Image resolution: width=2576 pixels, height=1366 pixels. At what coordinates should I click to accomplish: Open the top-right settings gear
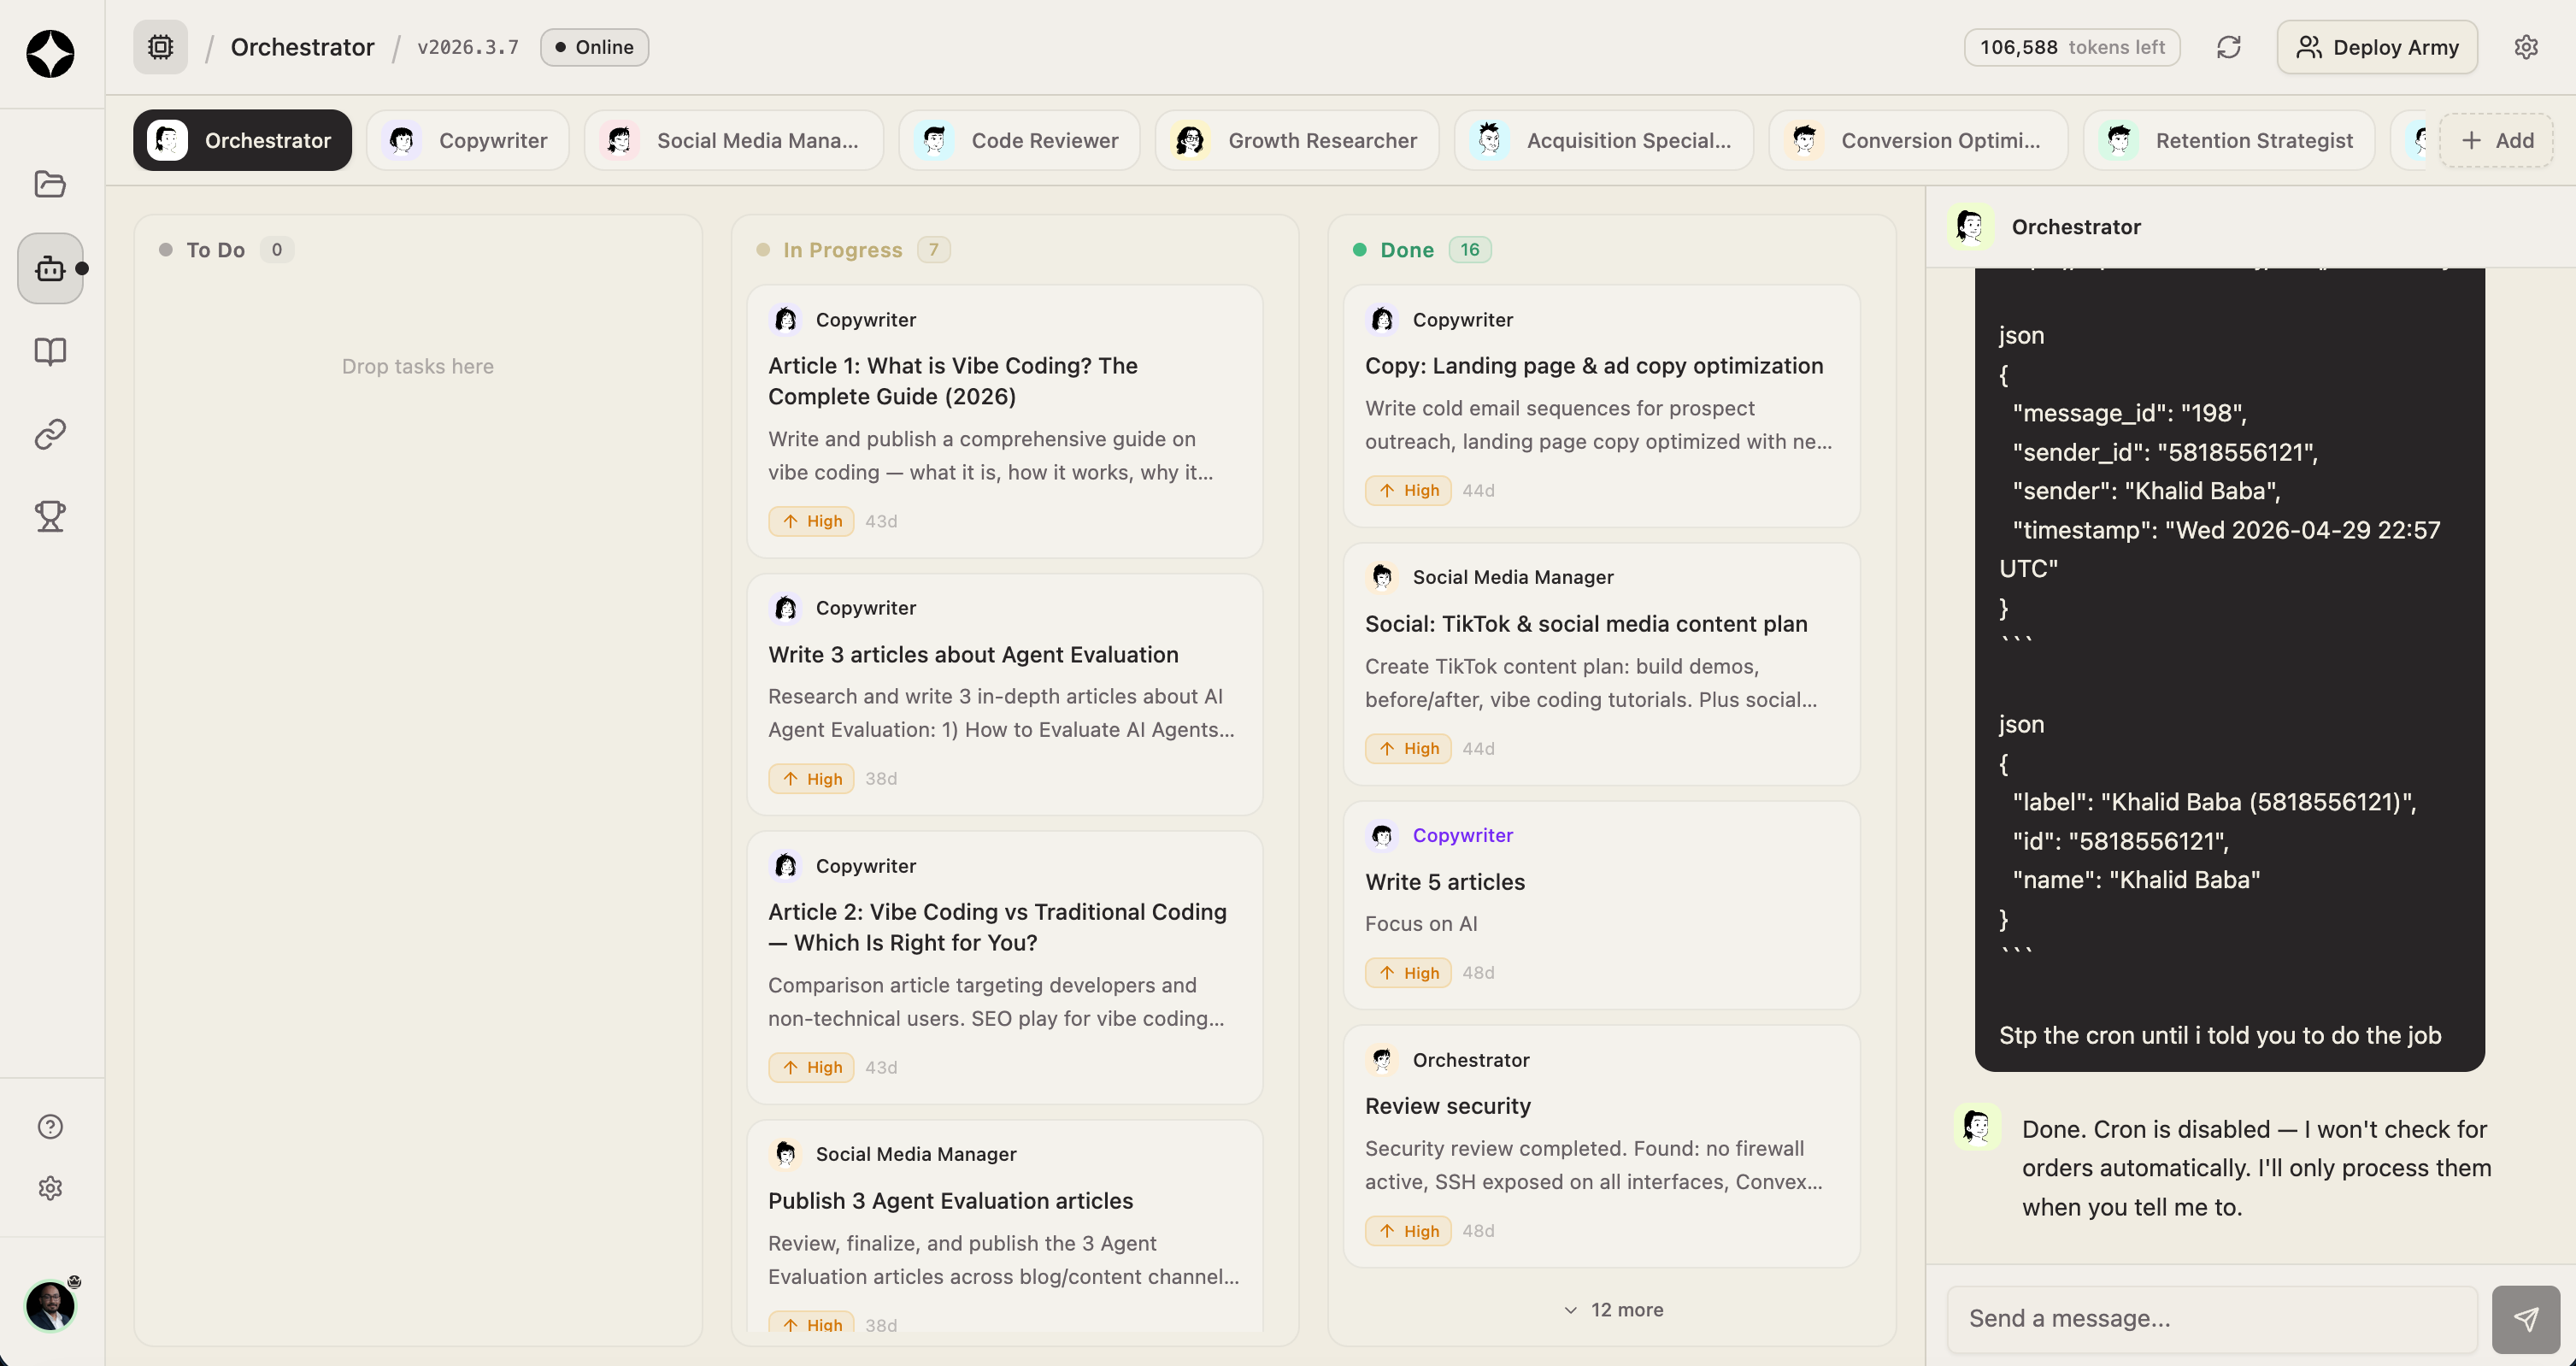point(2526,47)
